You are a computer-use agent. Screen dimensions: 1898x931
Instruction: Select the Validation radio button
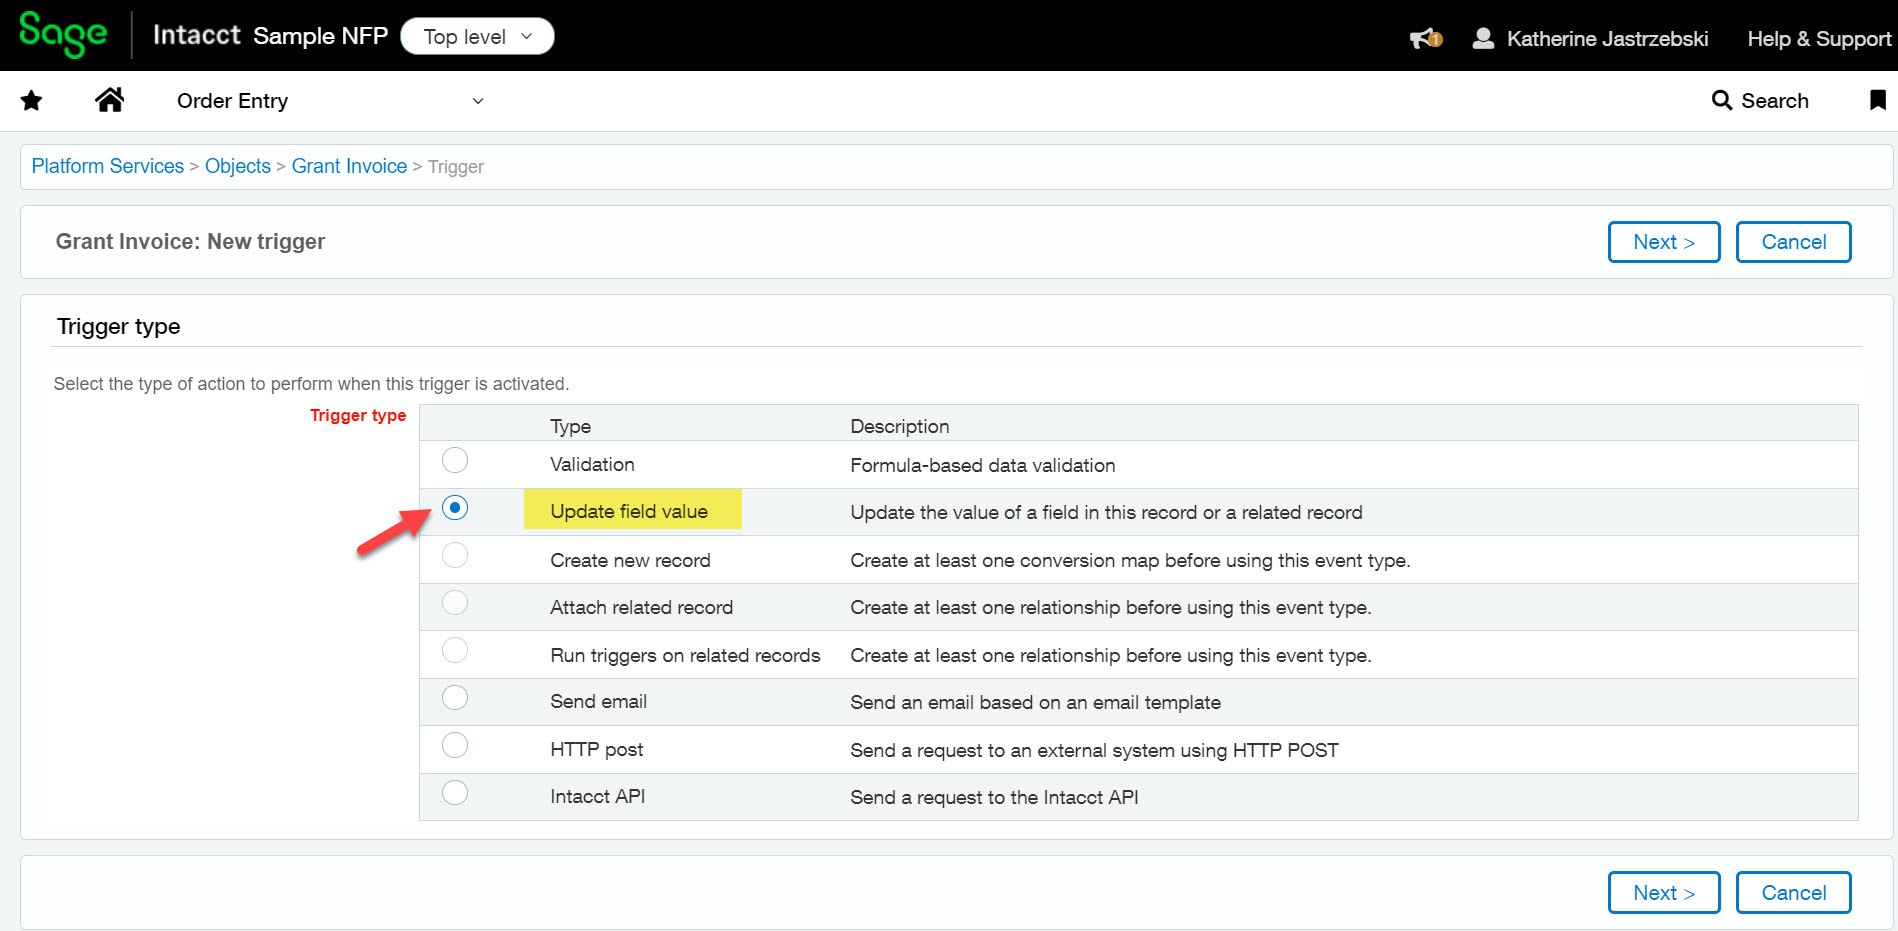click(455, 460)
